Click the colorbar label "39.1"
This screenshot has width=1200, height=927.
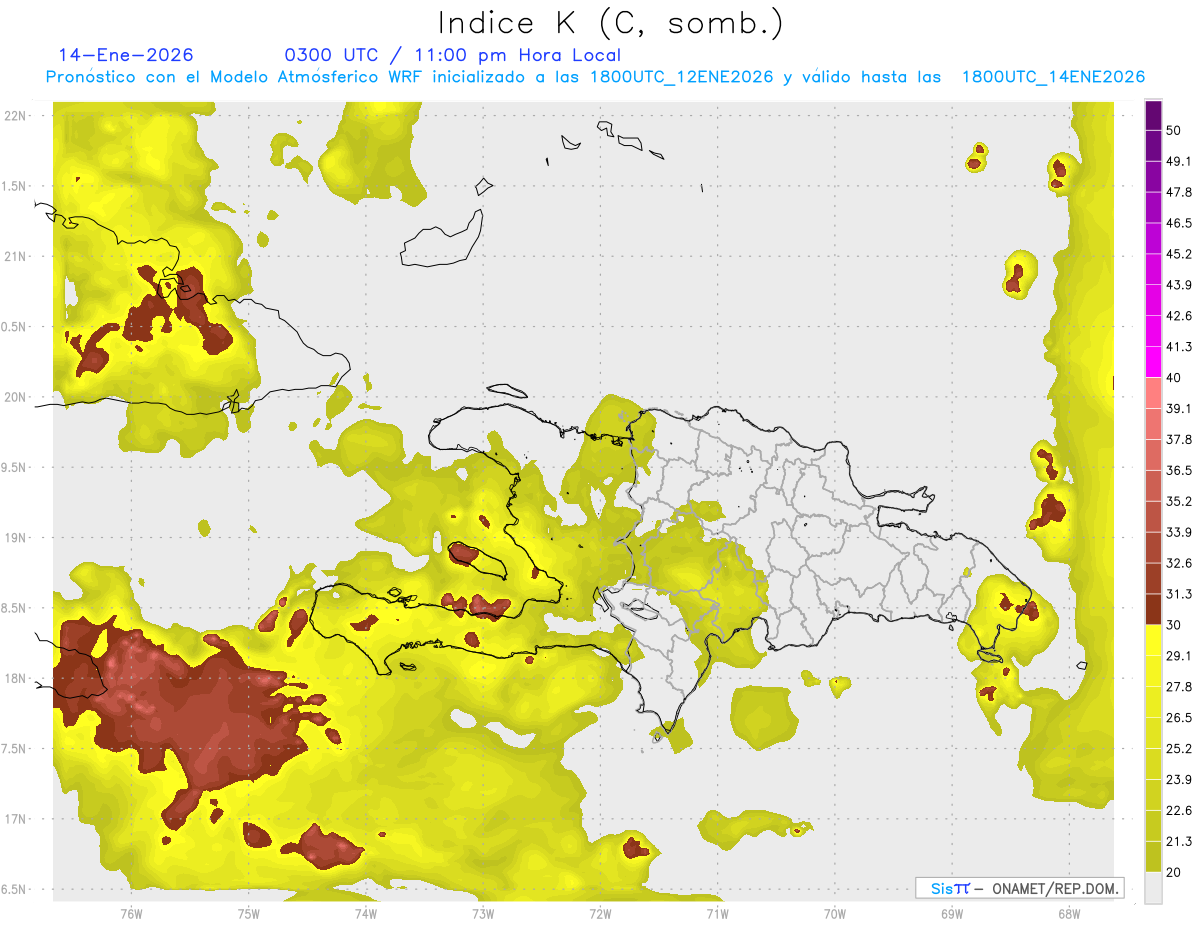(1179, 408)
